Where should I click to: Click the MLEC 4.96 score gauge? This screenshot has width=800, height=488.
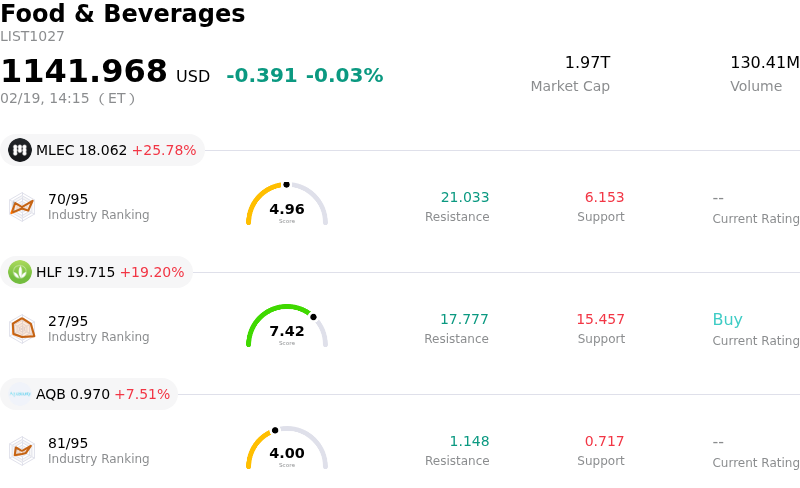287,205
